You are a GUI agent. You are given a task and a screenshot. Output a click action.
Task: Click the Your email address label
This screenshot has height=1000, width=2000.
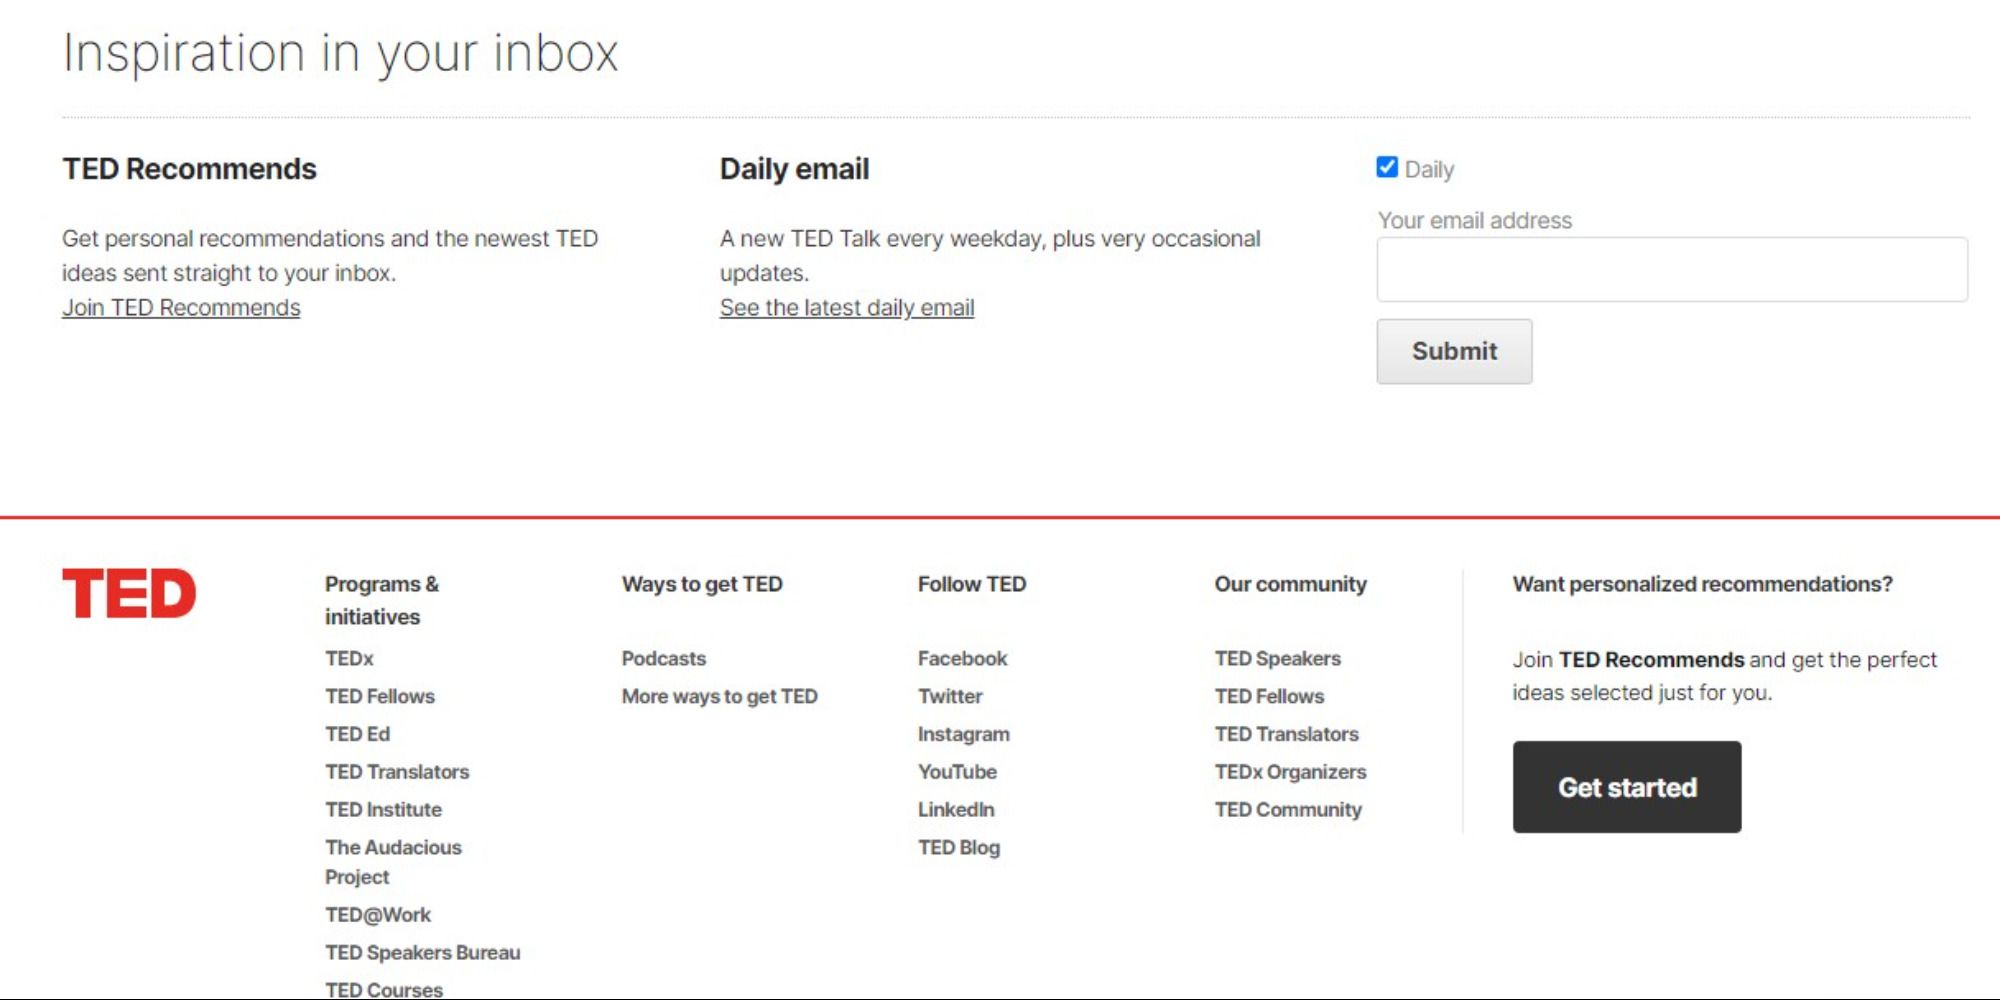tap(1474, 220)
